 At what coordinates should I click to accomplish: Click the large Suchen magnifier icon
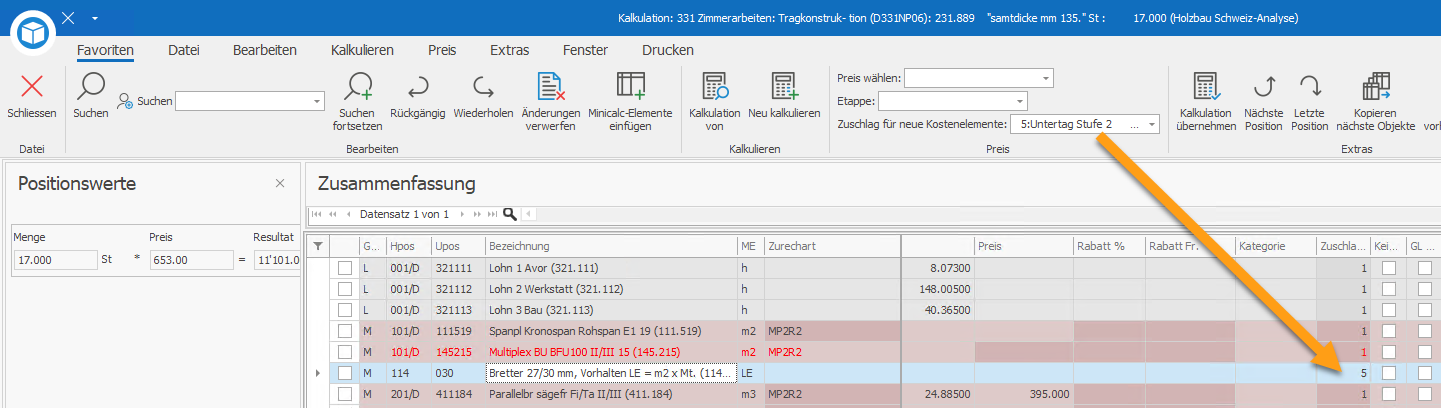[x=91, y=86]
